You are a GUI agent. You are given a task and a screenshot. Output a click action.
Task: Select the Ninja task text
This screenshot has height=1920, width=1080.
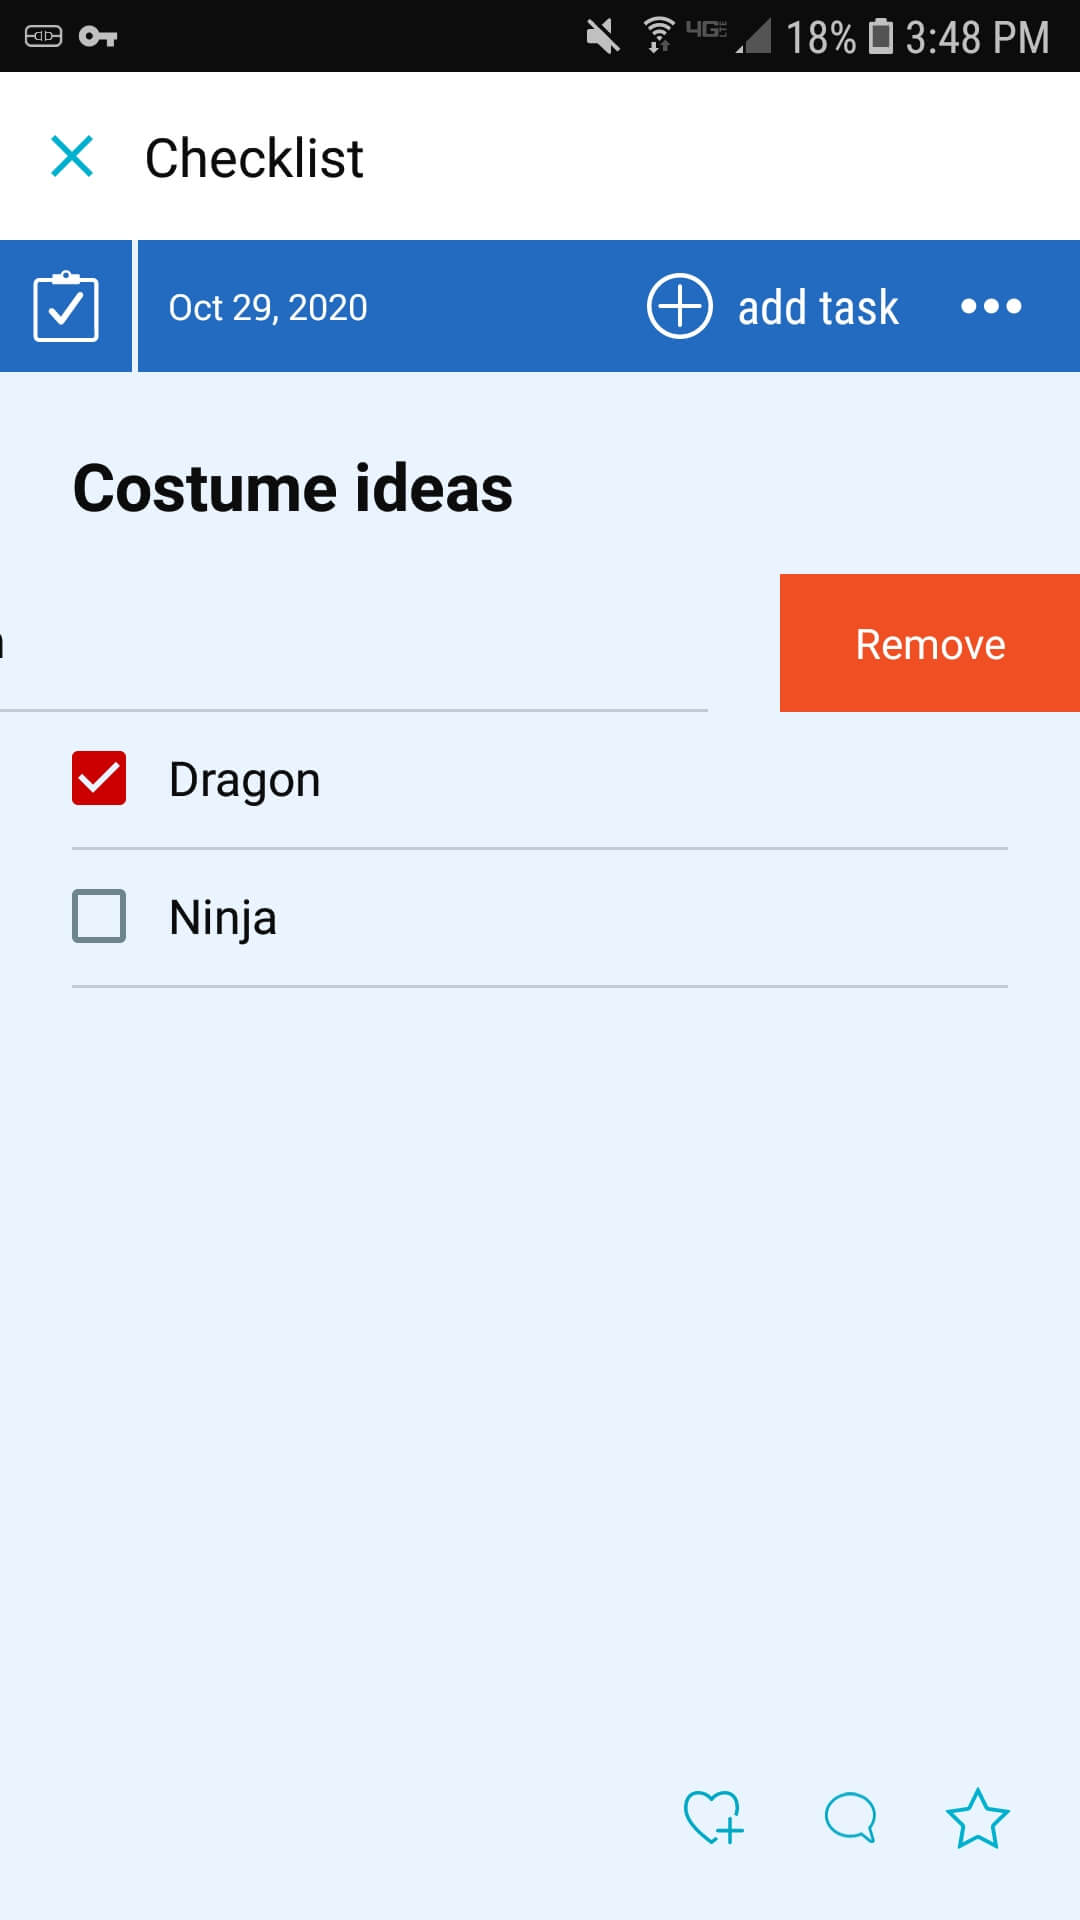[223, 918]
